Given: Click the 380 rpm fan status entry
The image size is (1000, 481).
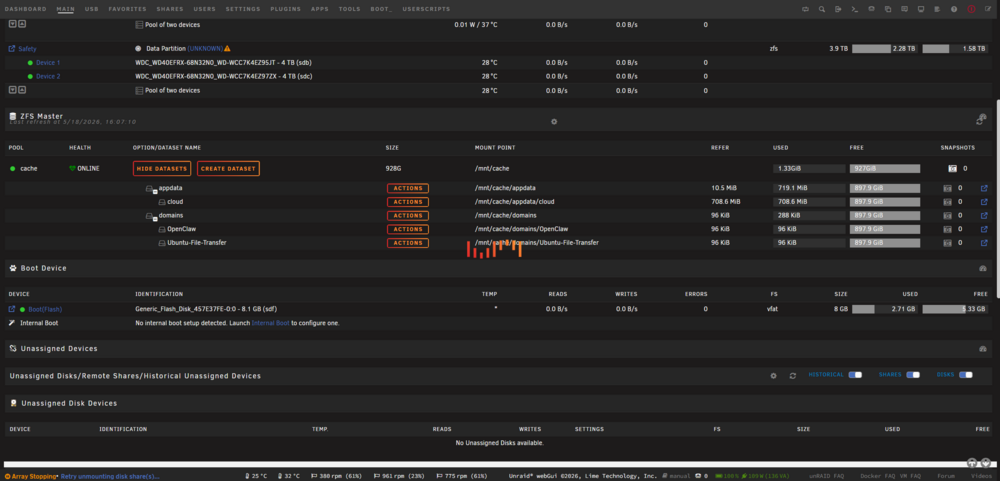Looking at the screenshot, I should click(x=334, y=477).
